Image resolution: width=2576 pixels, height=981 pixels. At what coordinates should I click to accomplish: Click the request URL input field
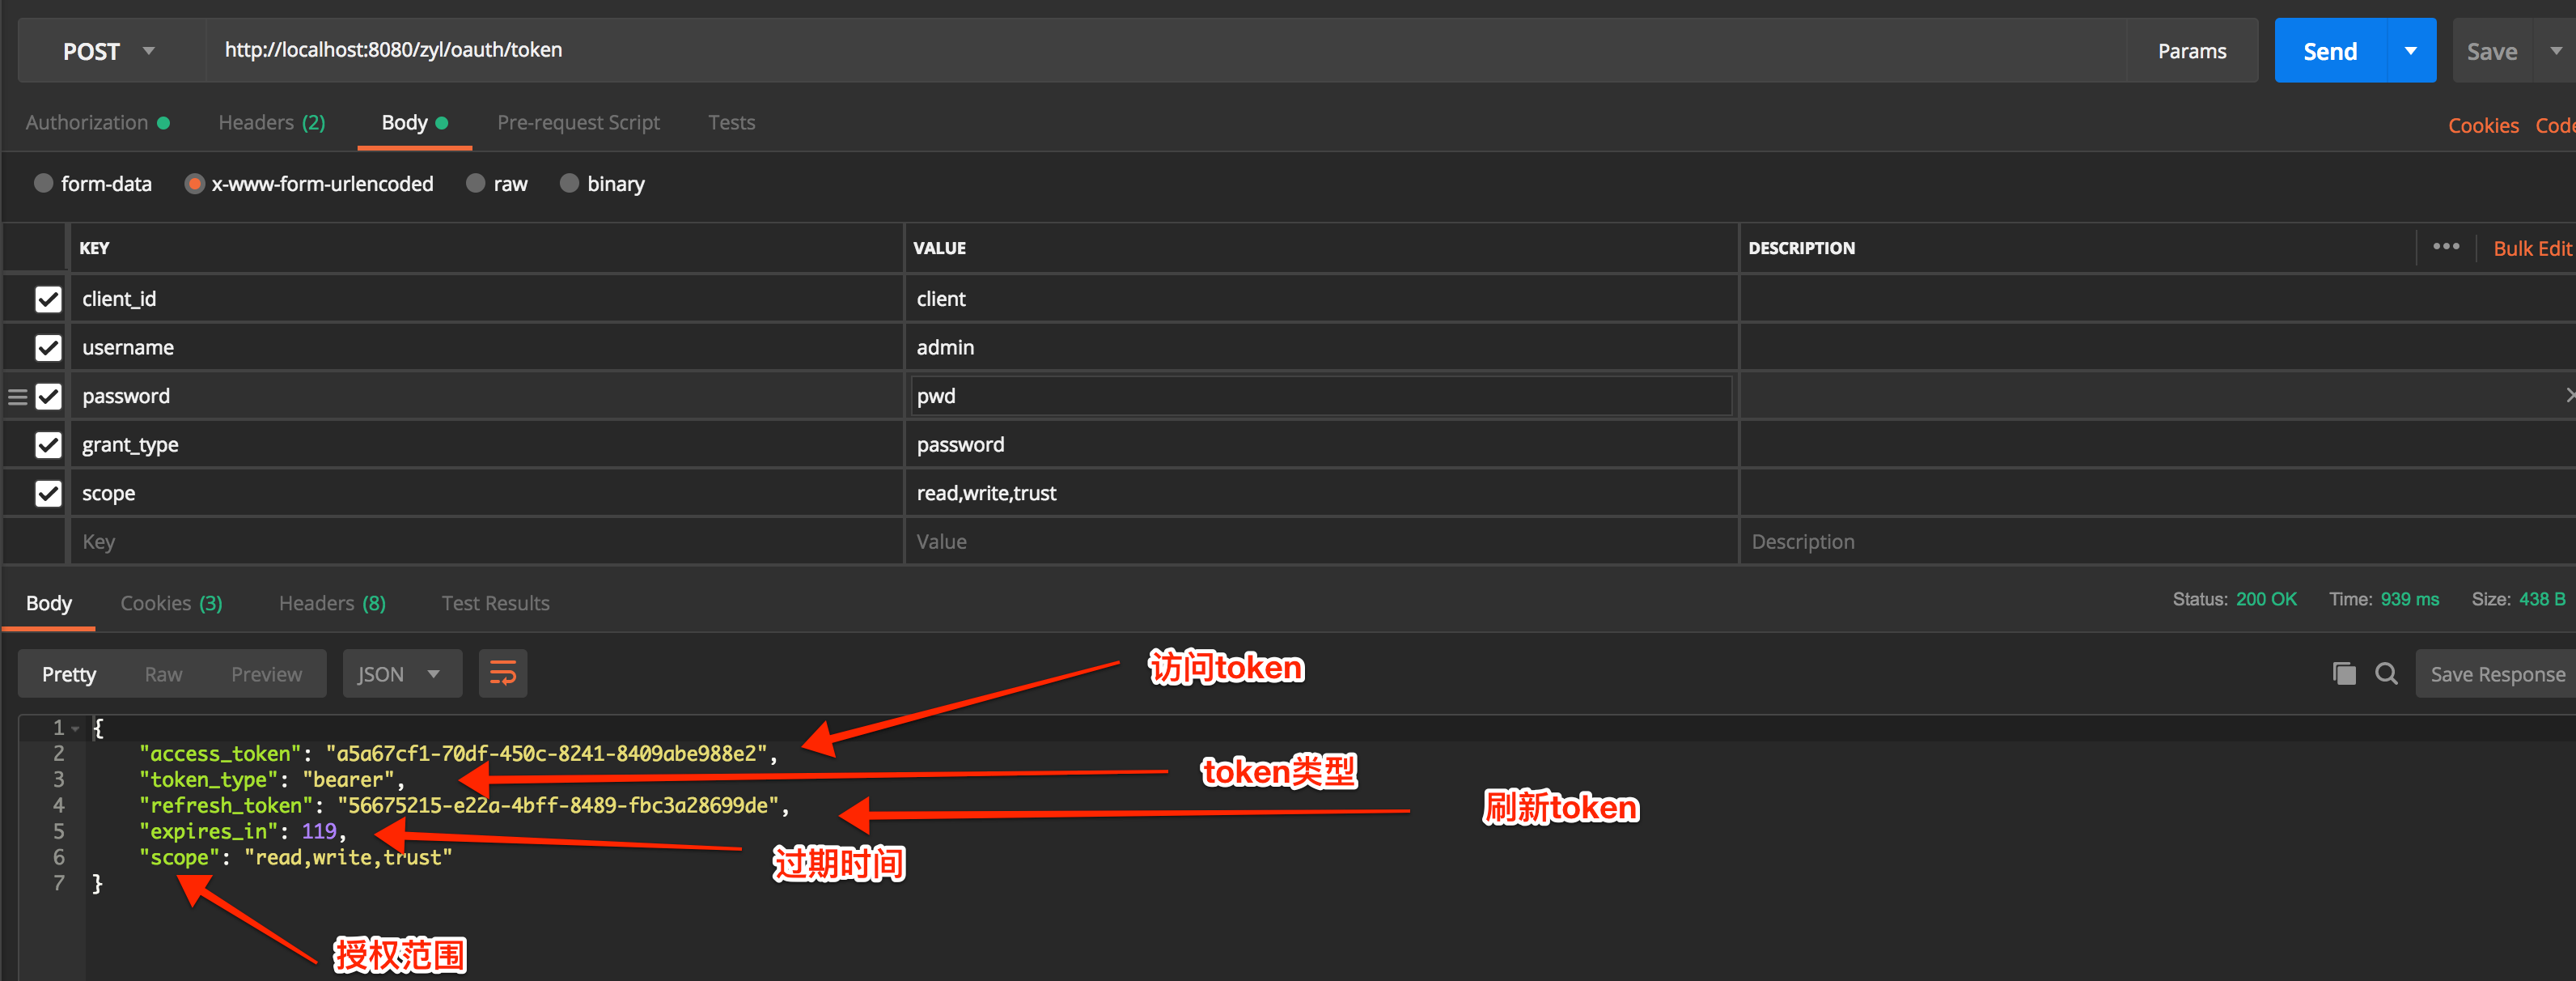1160,50
